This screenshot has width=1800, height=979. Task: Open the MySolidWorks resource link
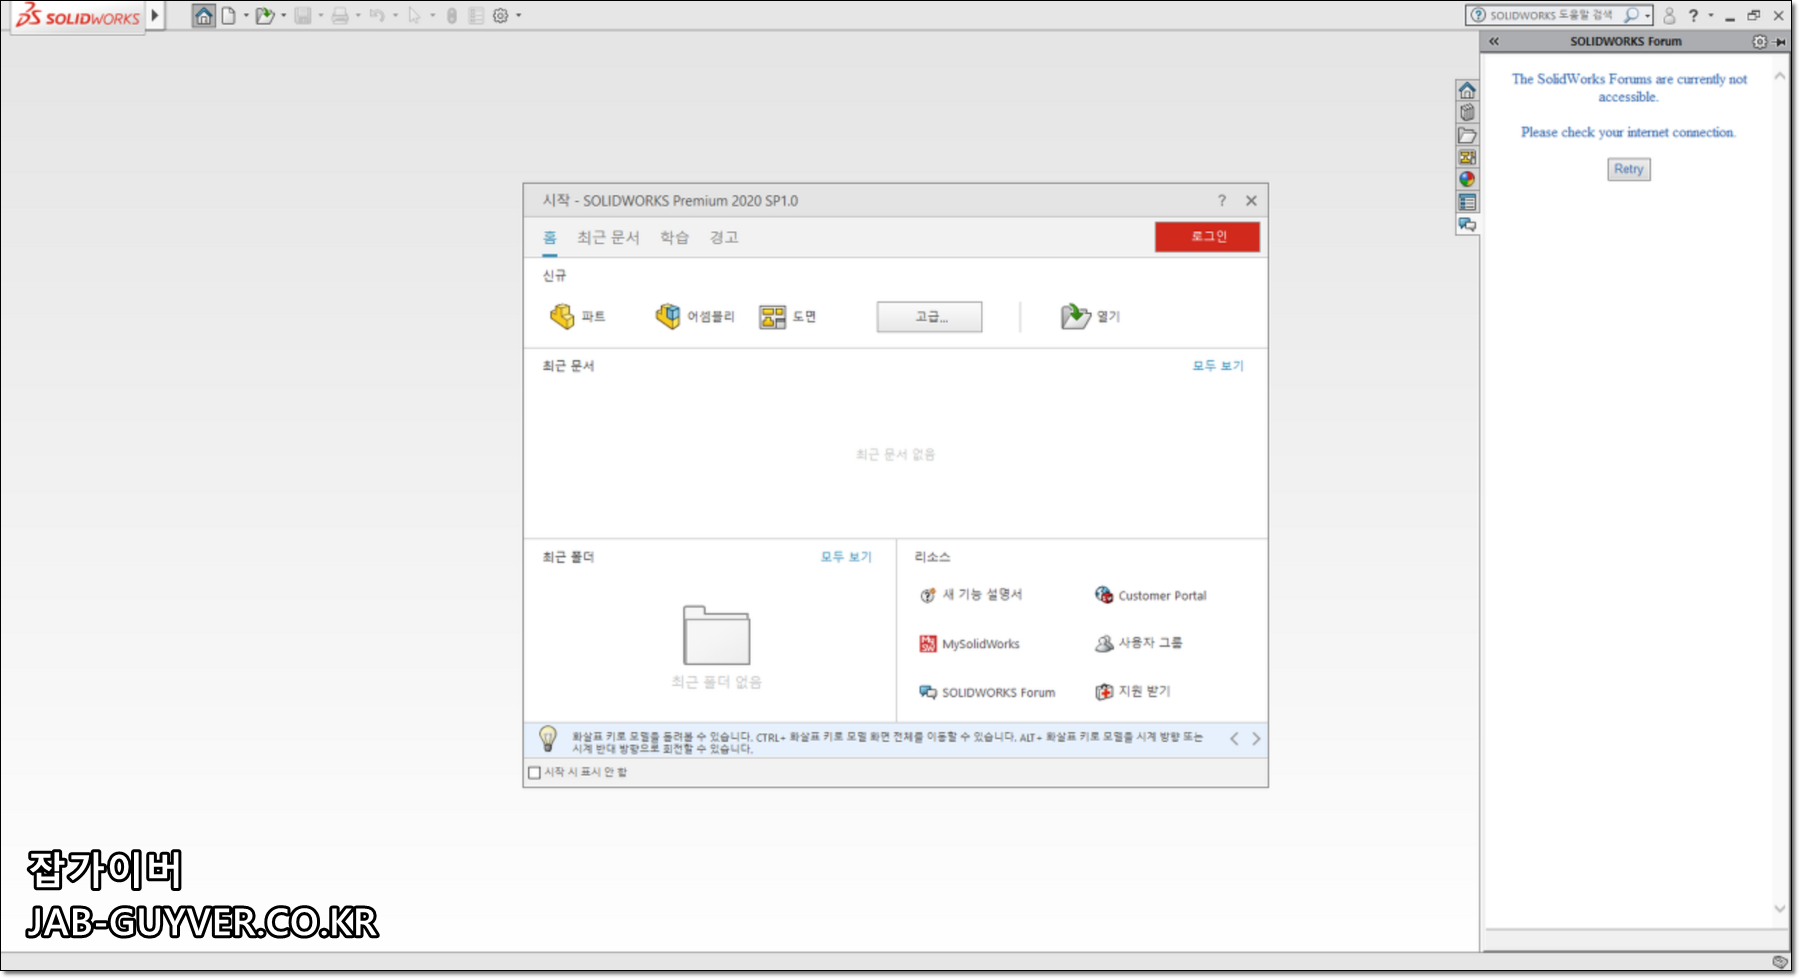click(x=970, y=644)
